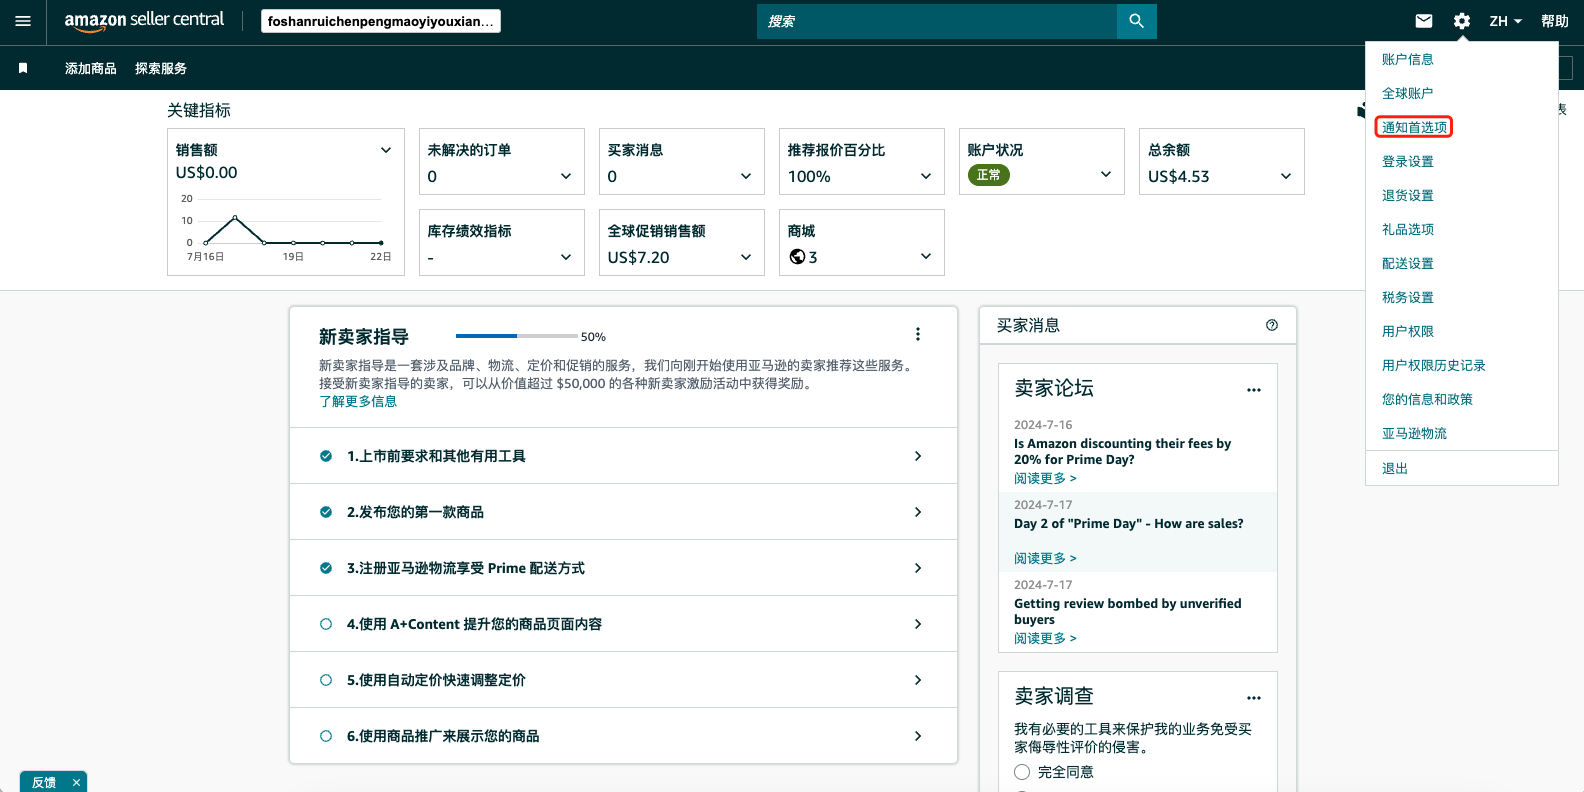
Task: Select 全球账户 from settings menu
Action: pyautogui.click(x=1408, y=93)
